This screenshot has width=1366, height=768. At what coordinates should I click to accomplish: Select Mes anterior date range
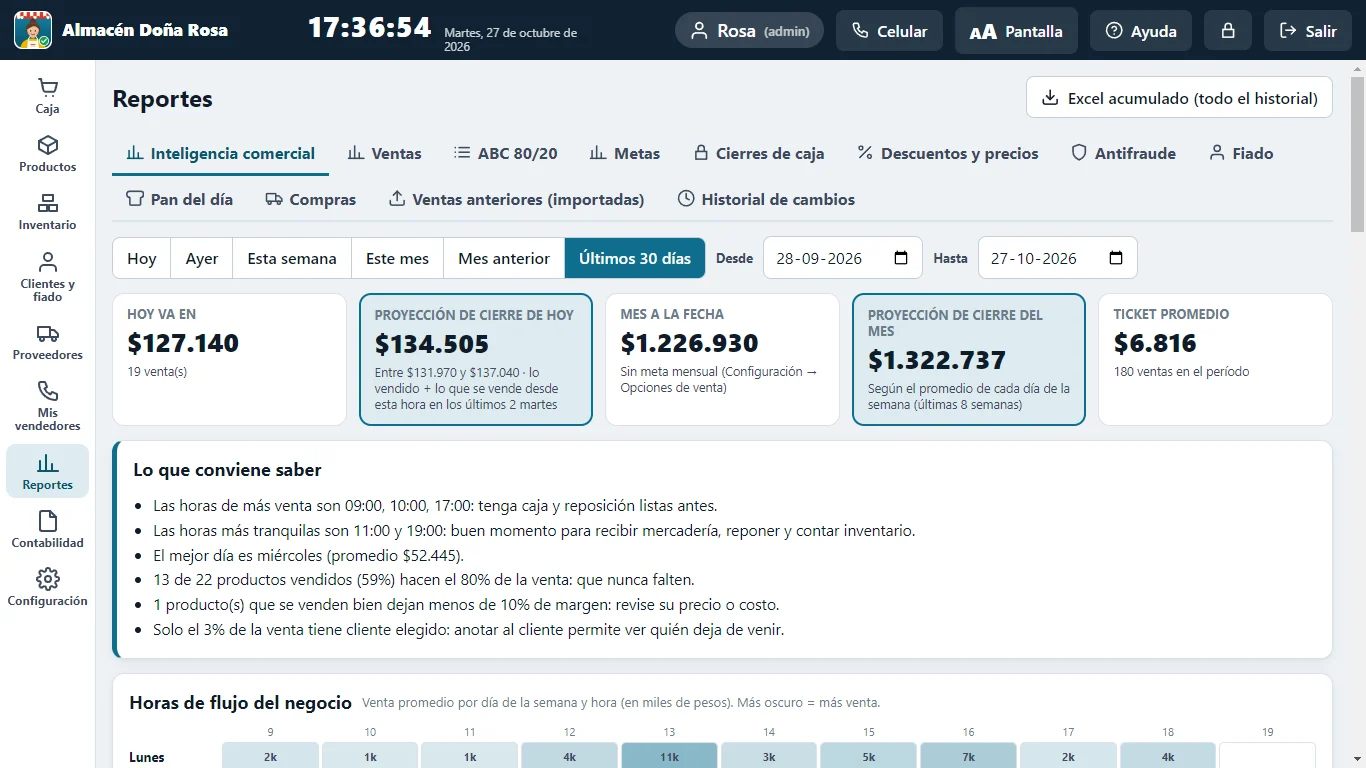(504, 258)
